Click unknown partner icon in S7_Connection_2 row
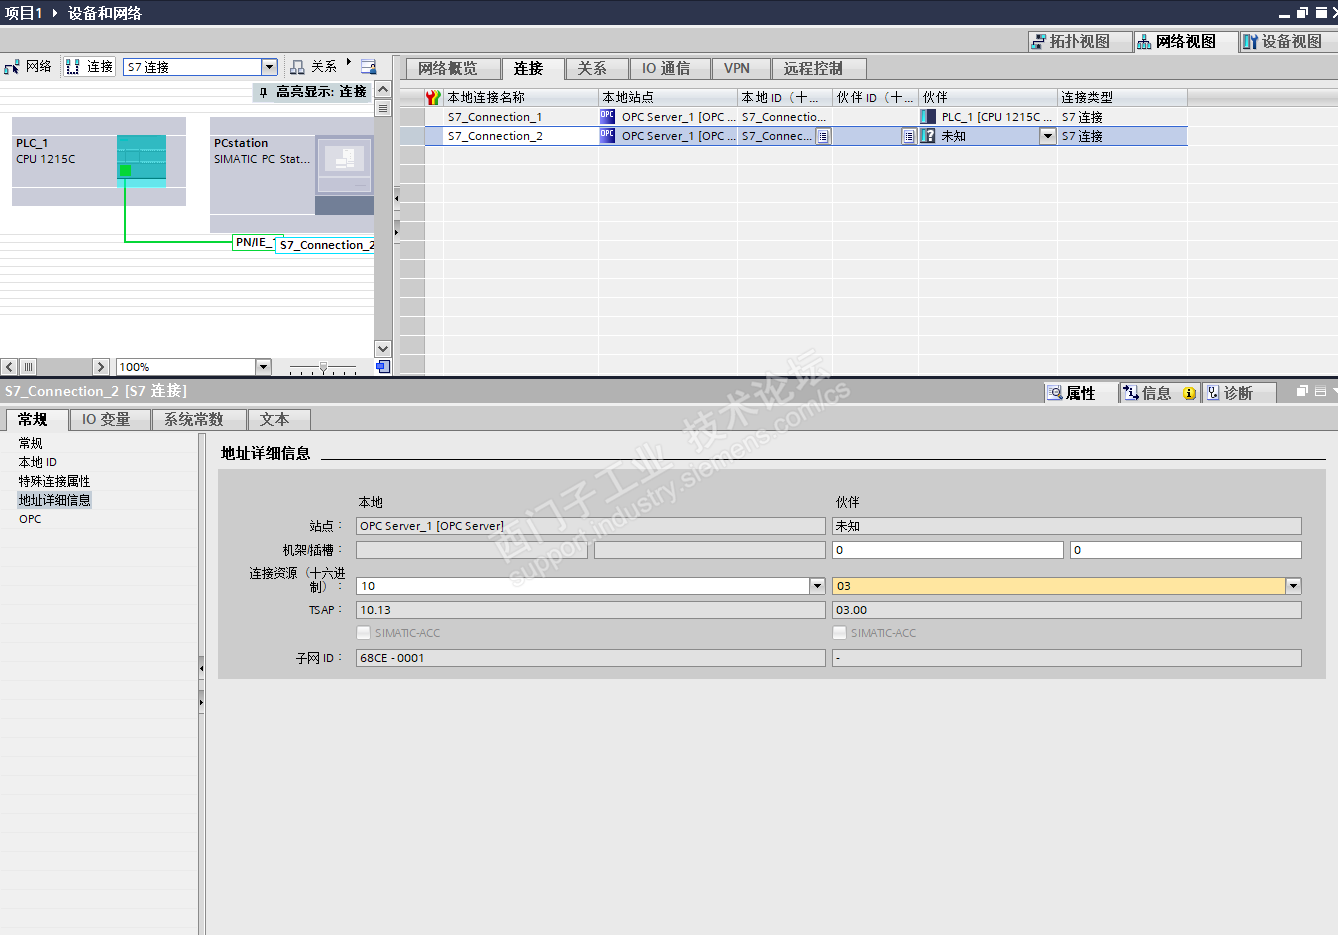1338x935 pixels. coord(928,136)
